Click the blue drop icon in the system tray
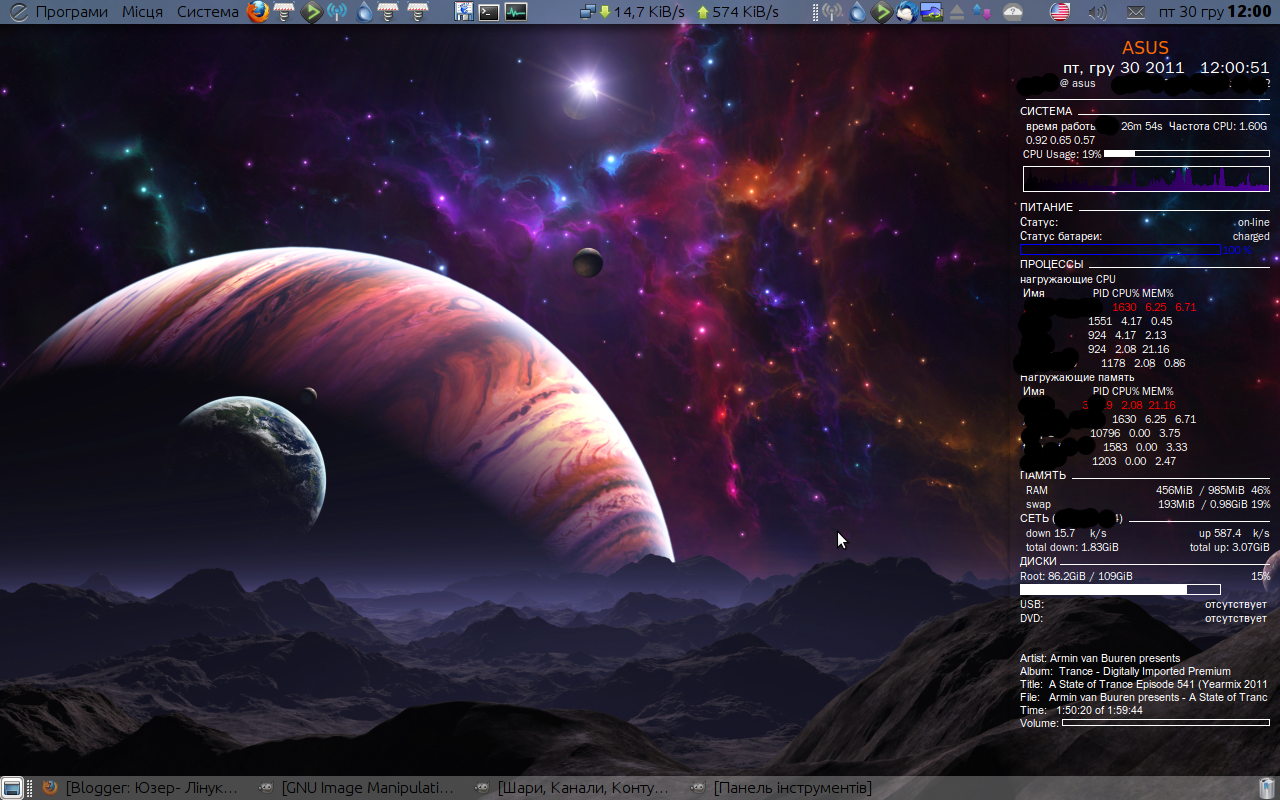 coord(858,12)
